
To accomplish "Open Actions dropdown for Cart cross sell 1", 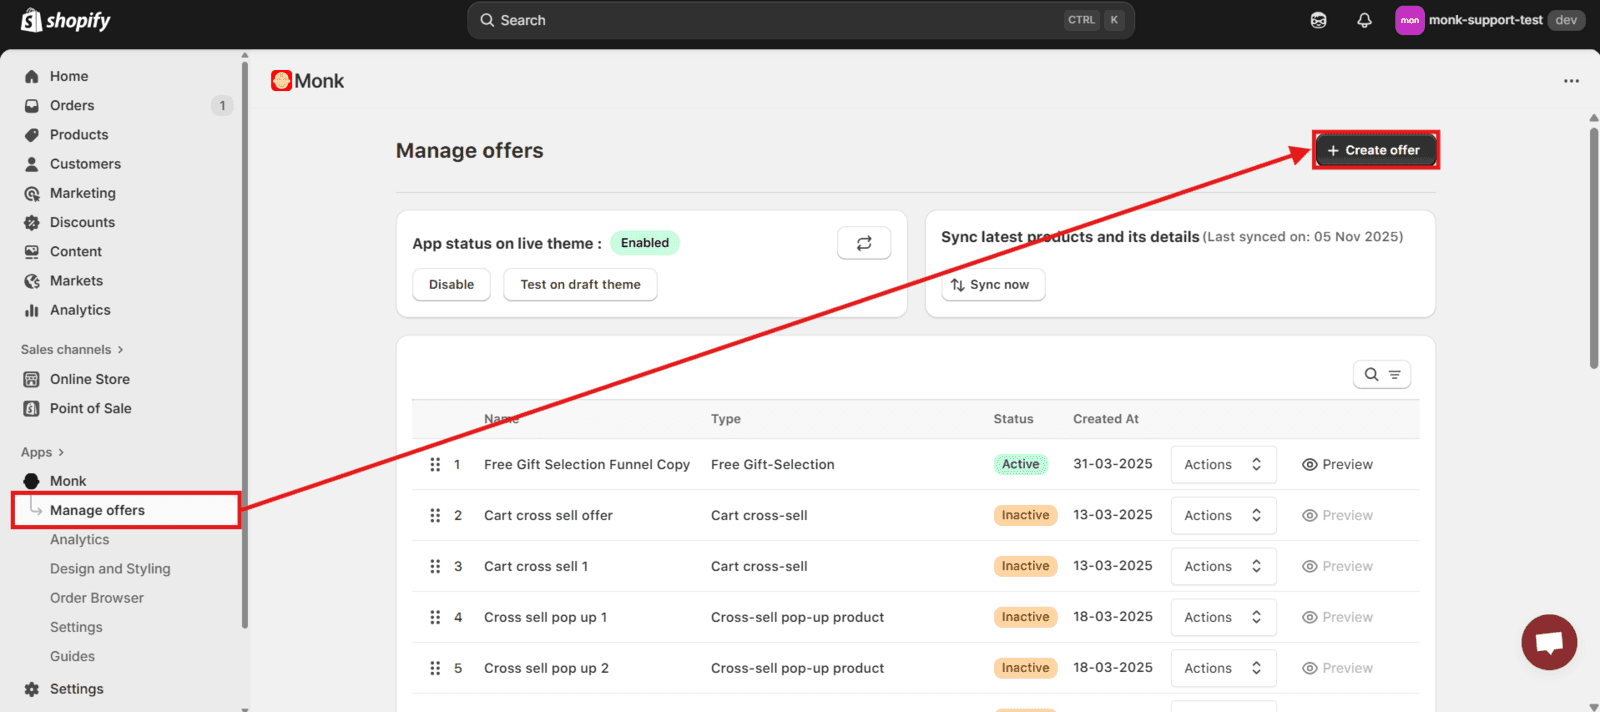I will [x=1223, y=567].
